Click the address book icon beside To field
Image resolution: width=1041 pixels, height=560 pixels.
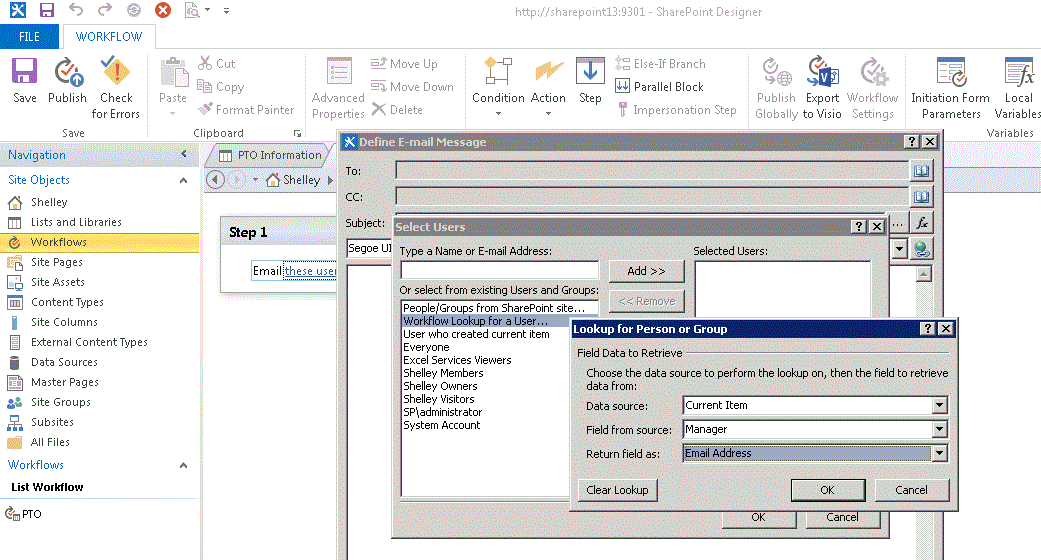point(921,171)
